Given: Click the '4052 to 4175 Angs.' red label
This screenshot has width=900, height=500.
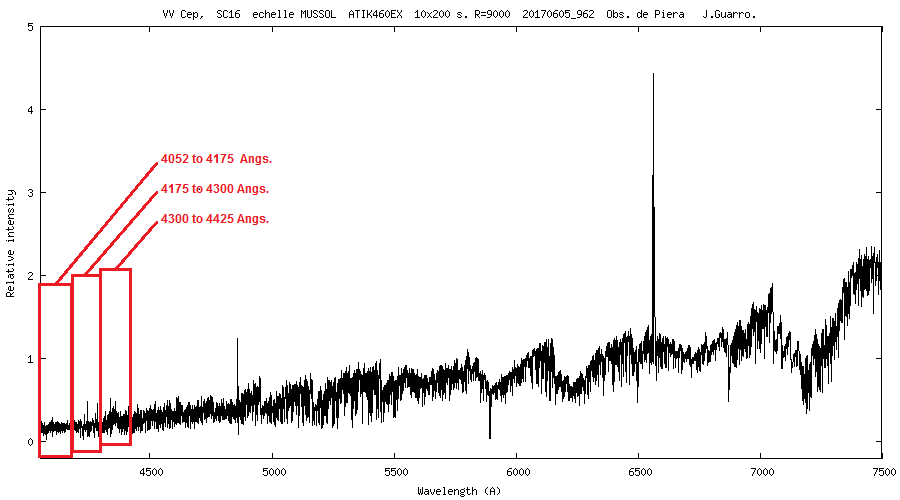Looking at the screenshot, I should [x=216, y=159].
